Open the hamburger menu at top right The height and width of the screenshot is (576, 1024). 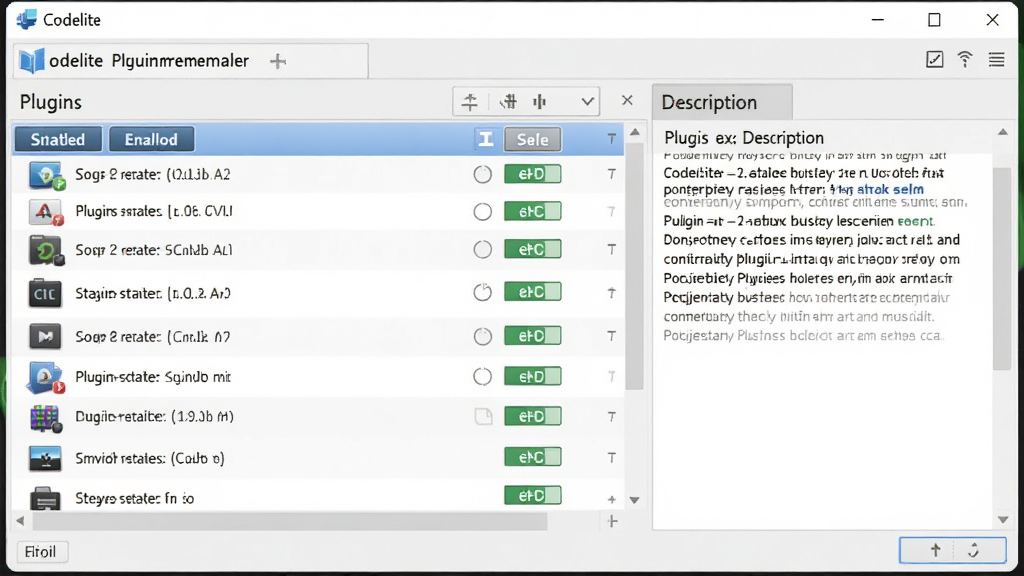(x=996, y=59)
